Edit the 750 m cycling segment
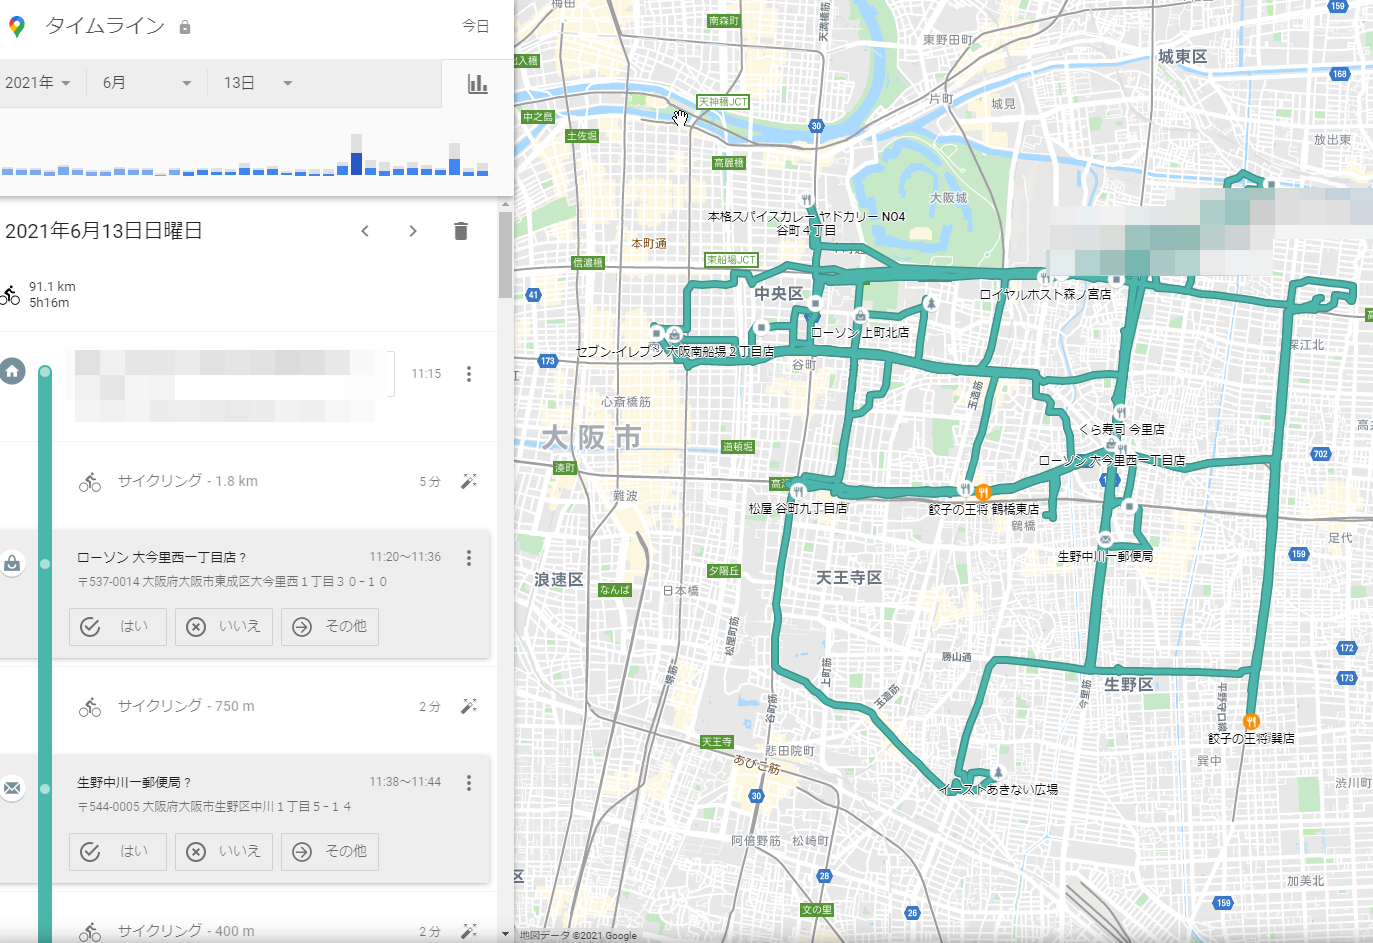The image size is (1373, 943). pos(468,707)
